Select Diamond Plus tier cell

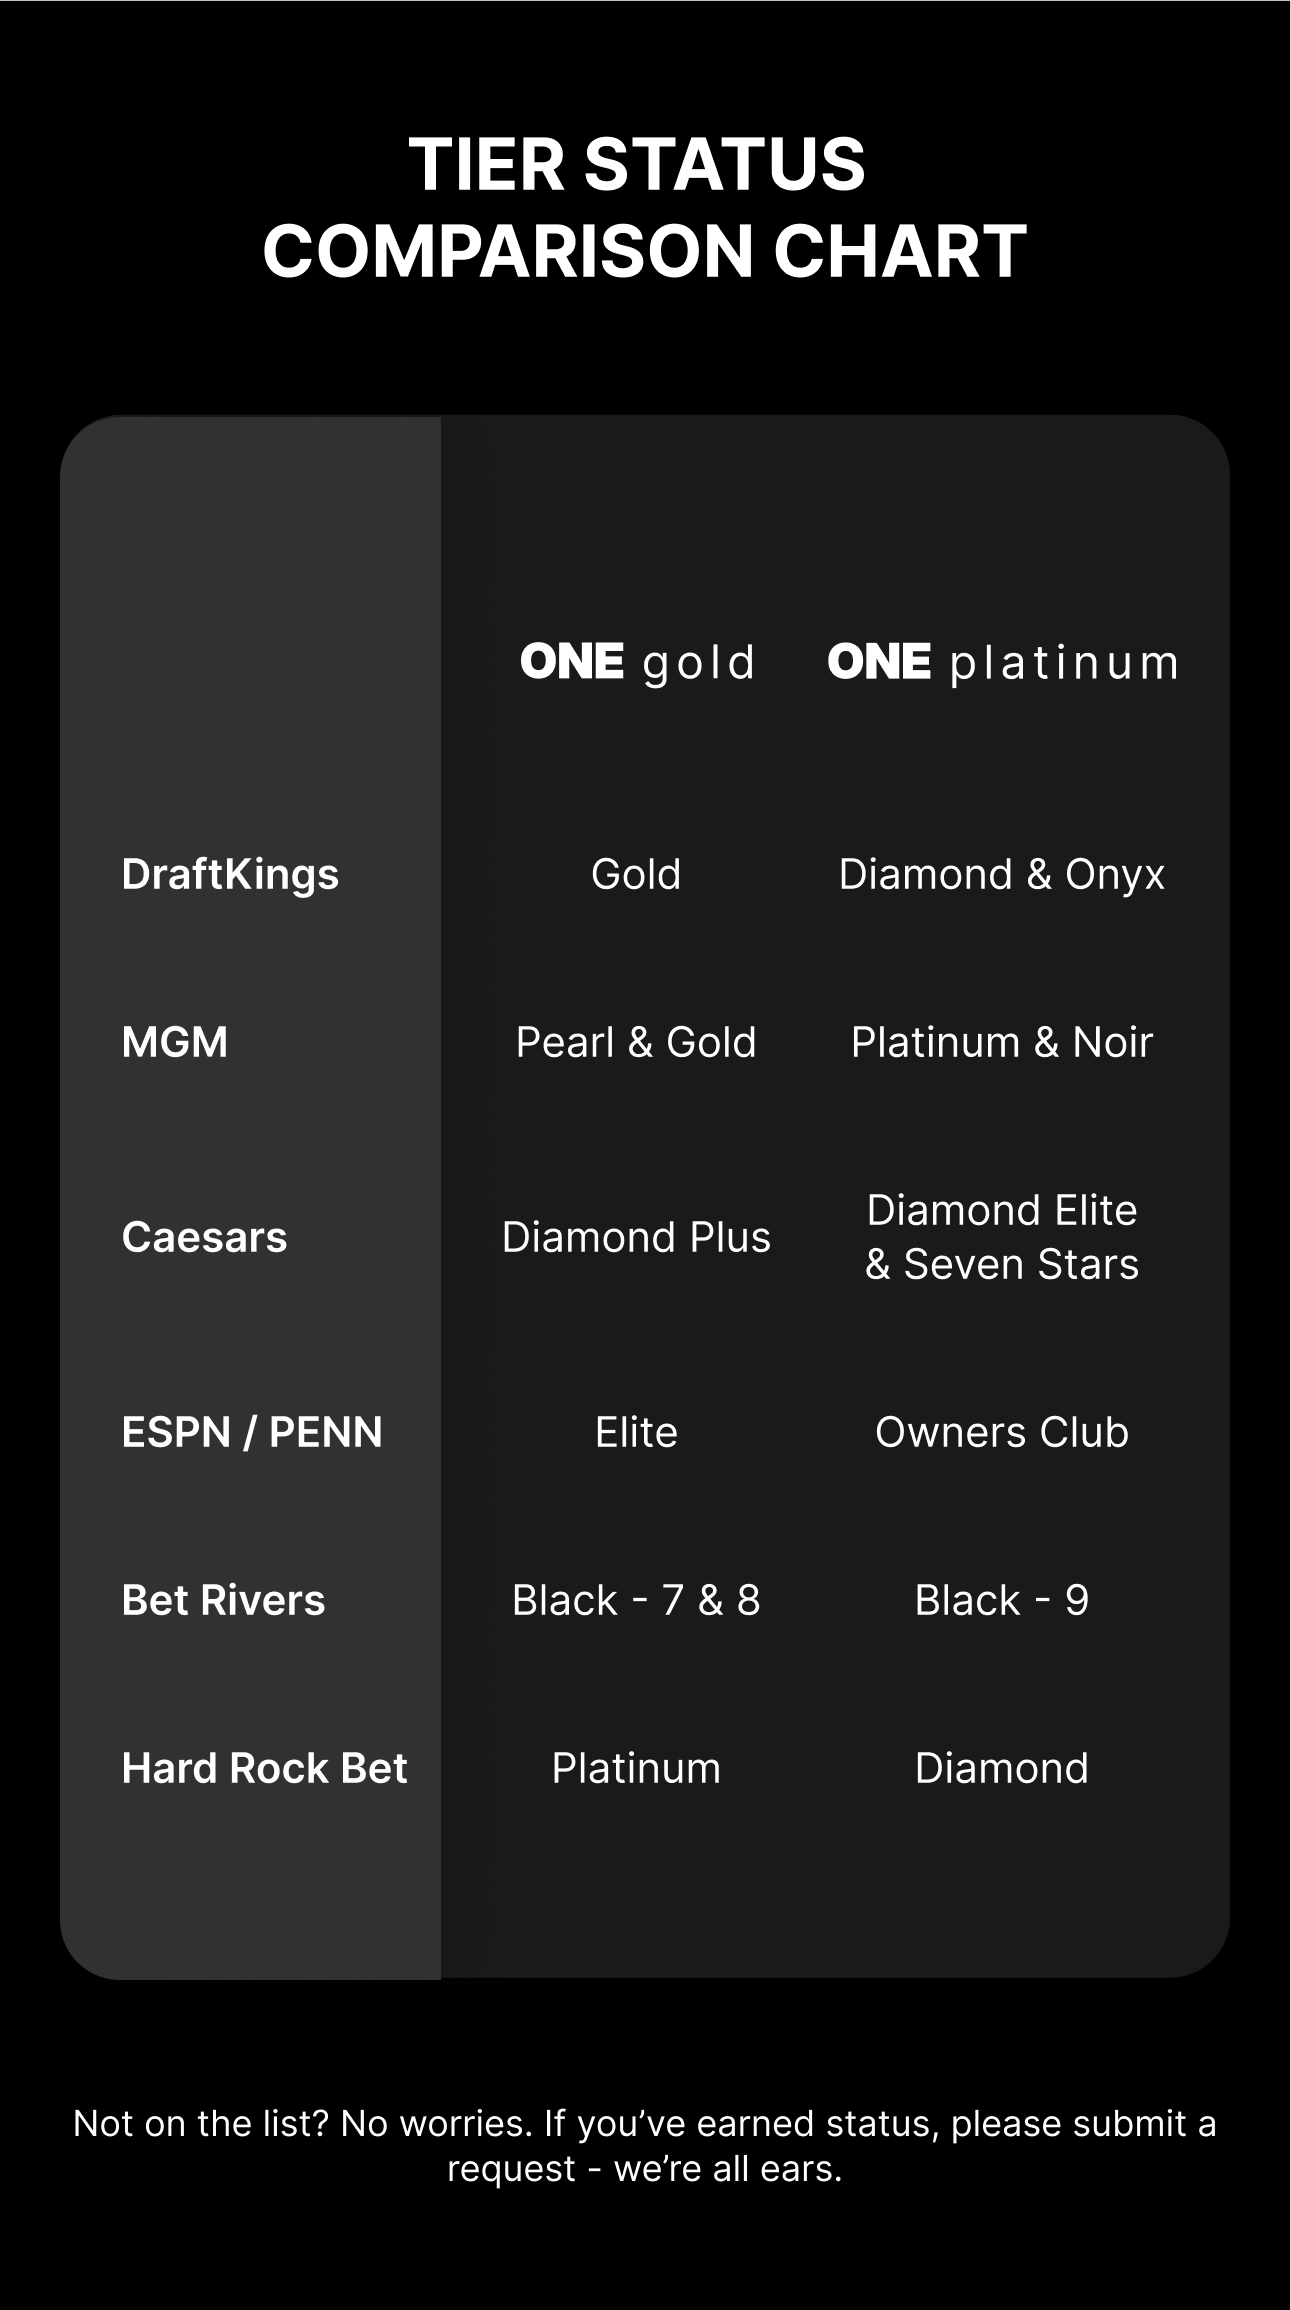[x=636, y=1237]
